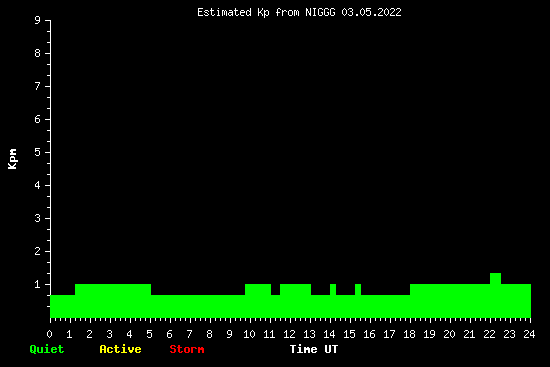Click the Time UT axis label
Viewport: 550px width, 367px height.
pyautogui.click(x=314, y=349)
